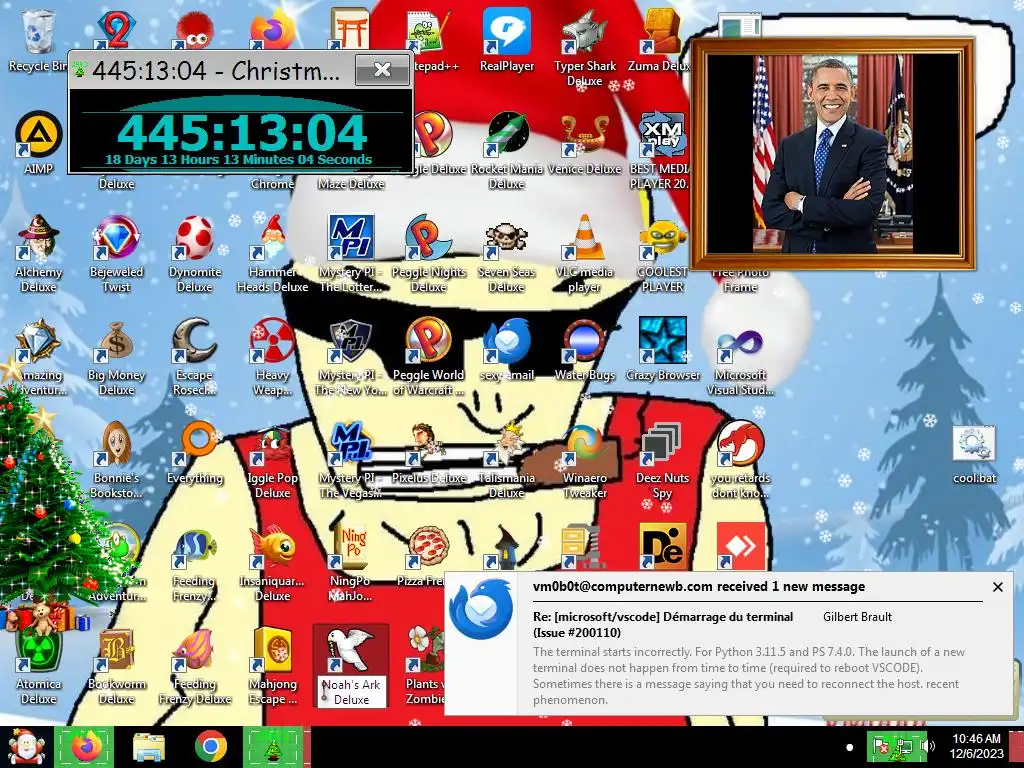Launch RealPlayer from the desktop

click(x=507, y=40)
